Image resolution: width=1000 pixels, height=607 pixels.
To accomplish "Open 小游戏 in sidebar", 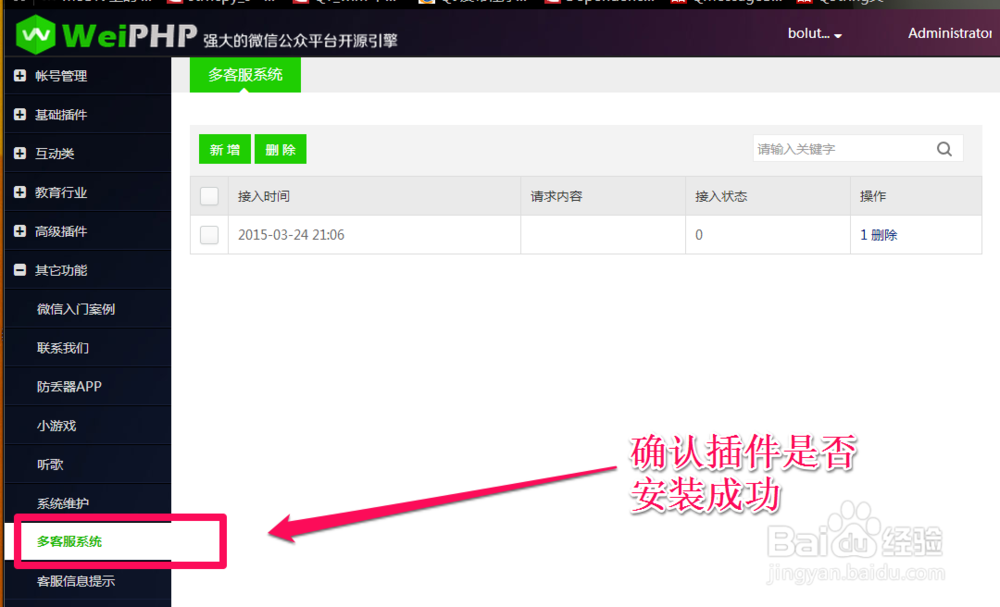I will pyautogui.click(x=56, y=426).
